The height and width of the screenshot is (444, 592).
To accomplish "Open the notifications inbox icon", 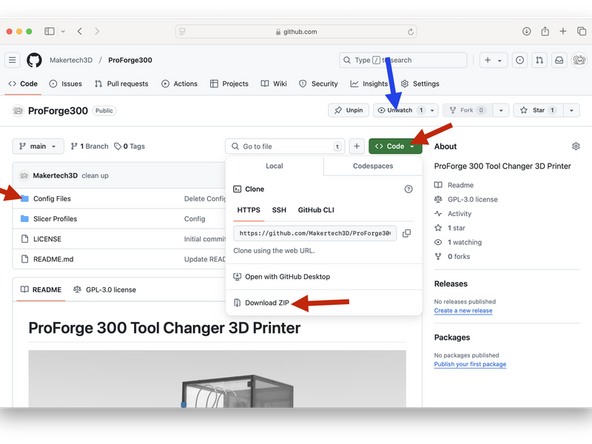I will [559, 60].
